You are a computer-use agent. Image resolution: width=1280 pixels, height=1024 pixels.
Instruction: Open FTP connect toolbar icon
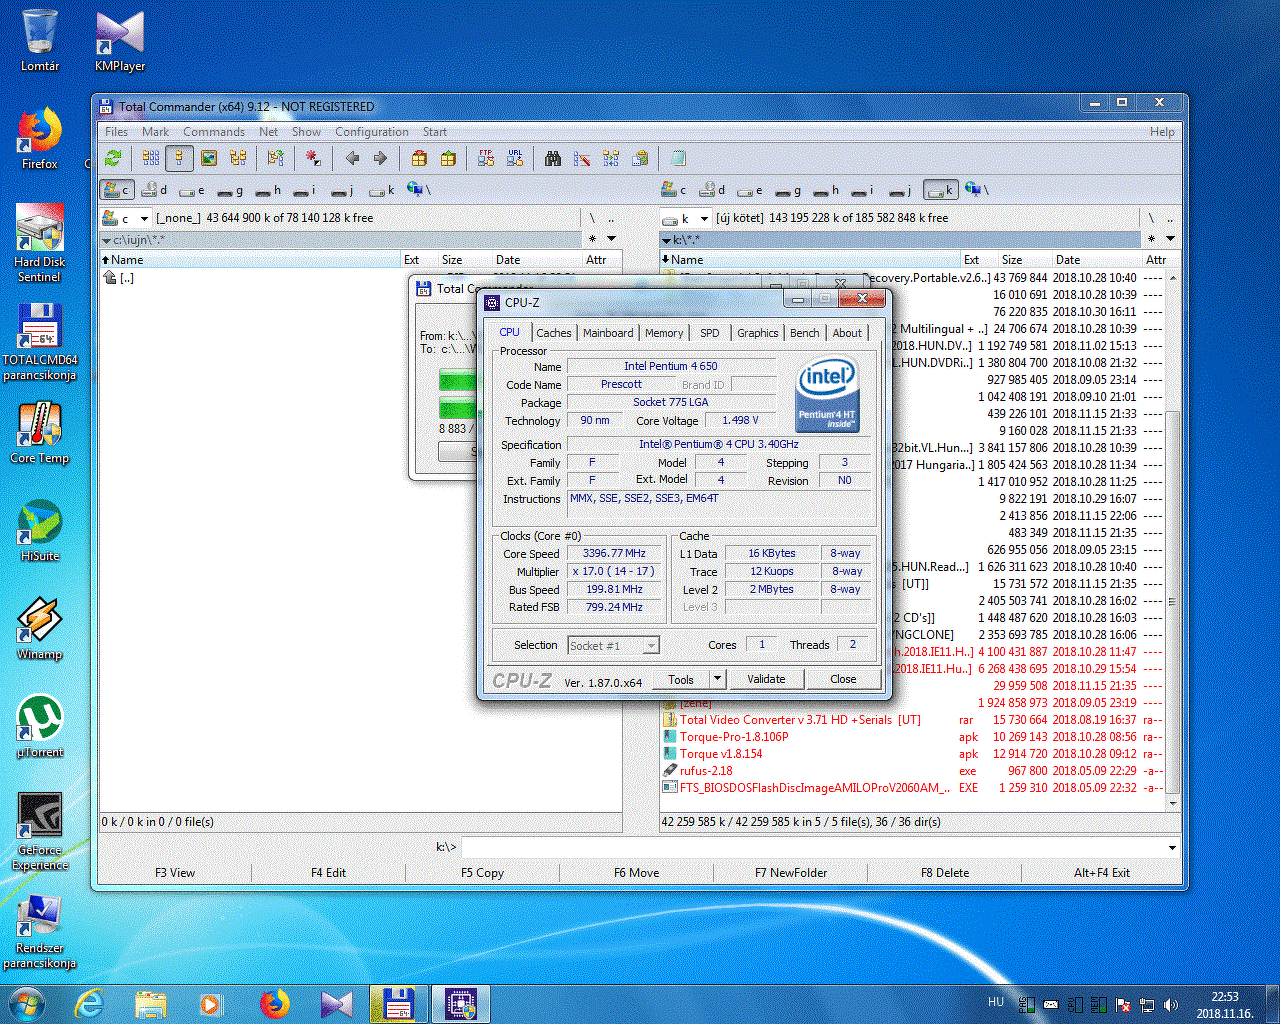(486, 158)
